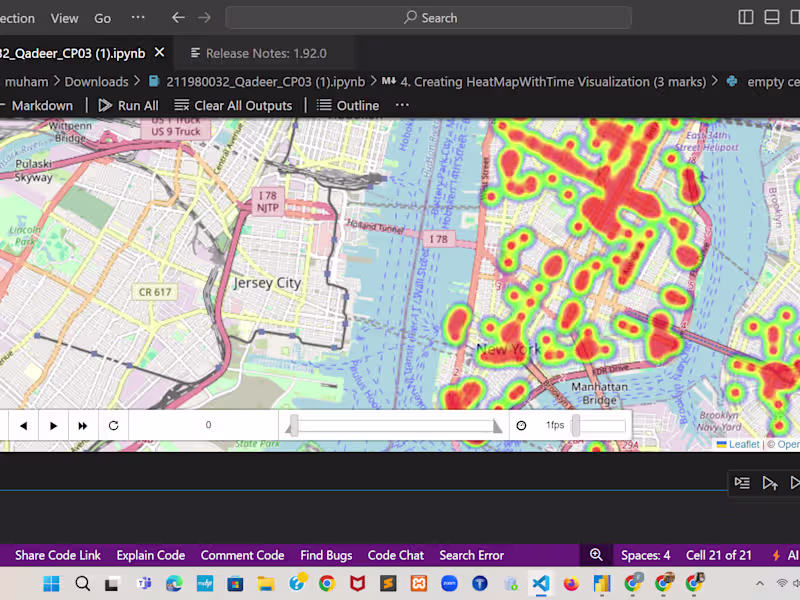The image size is (800, 600).
Task: Click Clear All Outputs
Action: 233,105
